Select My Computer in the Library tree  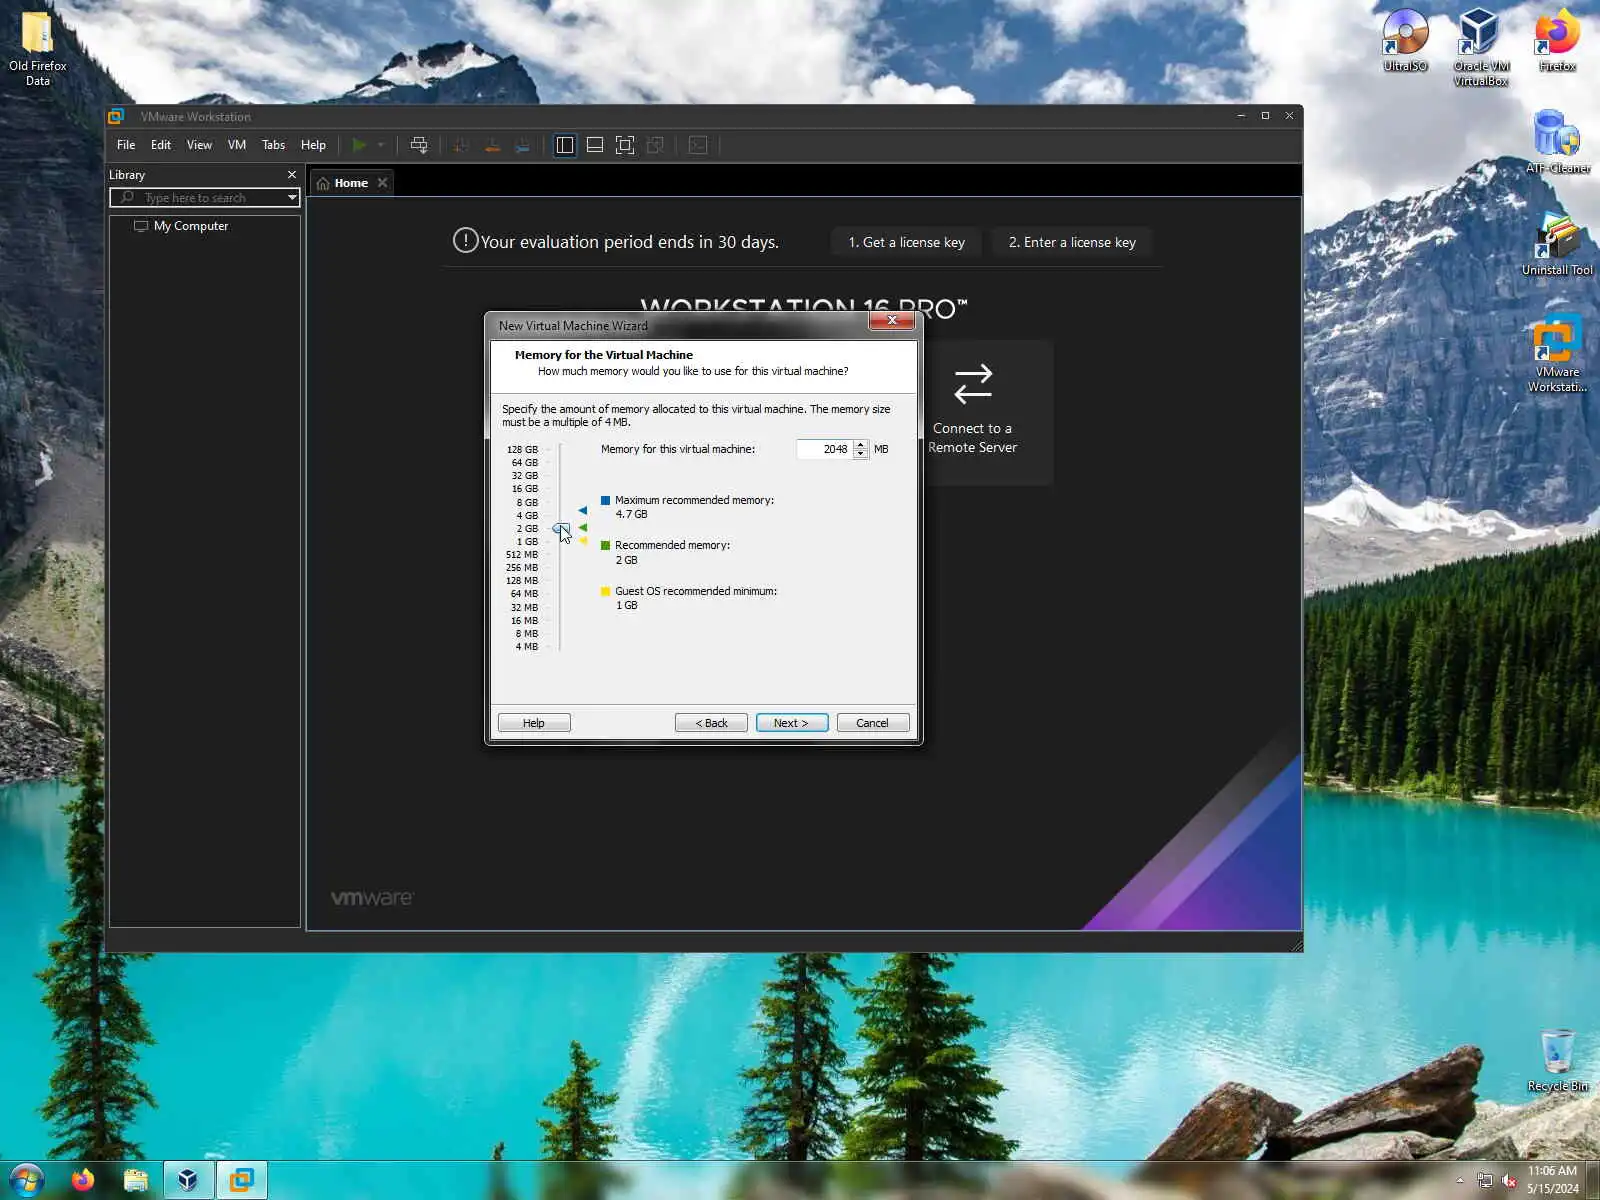click(191, 226)
